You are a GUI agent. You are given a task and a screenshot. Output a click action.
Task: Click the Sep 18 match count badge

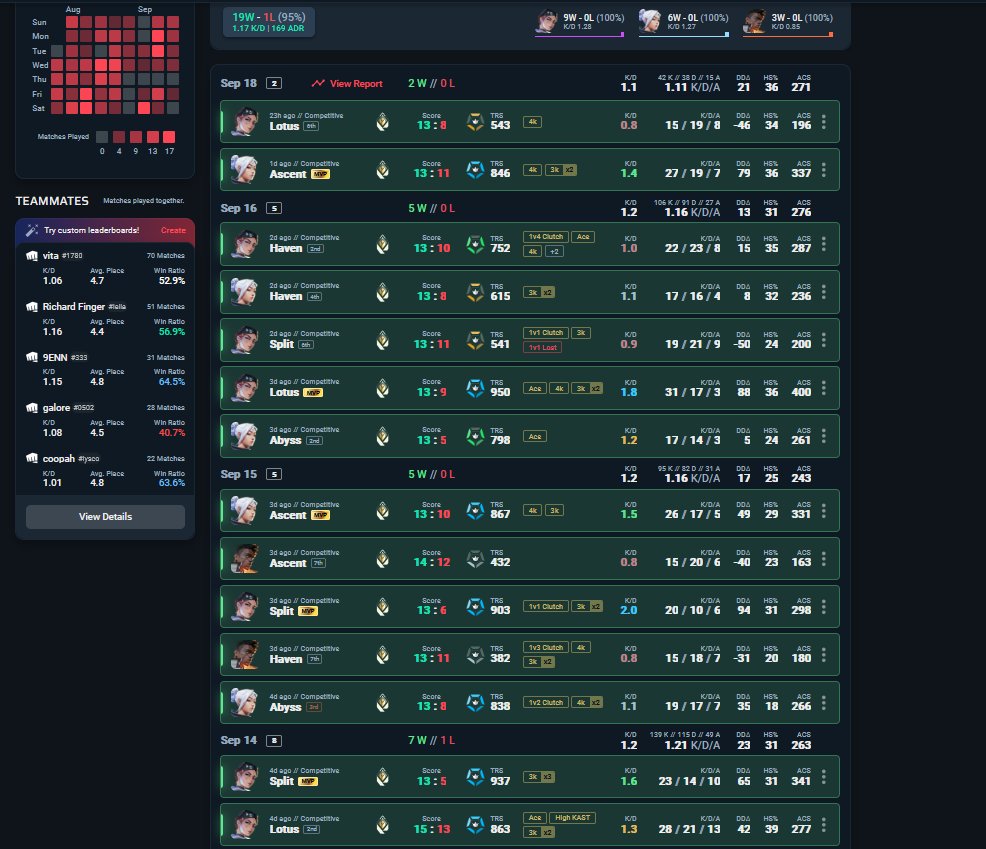coord(274,83)
